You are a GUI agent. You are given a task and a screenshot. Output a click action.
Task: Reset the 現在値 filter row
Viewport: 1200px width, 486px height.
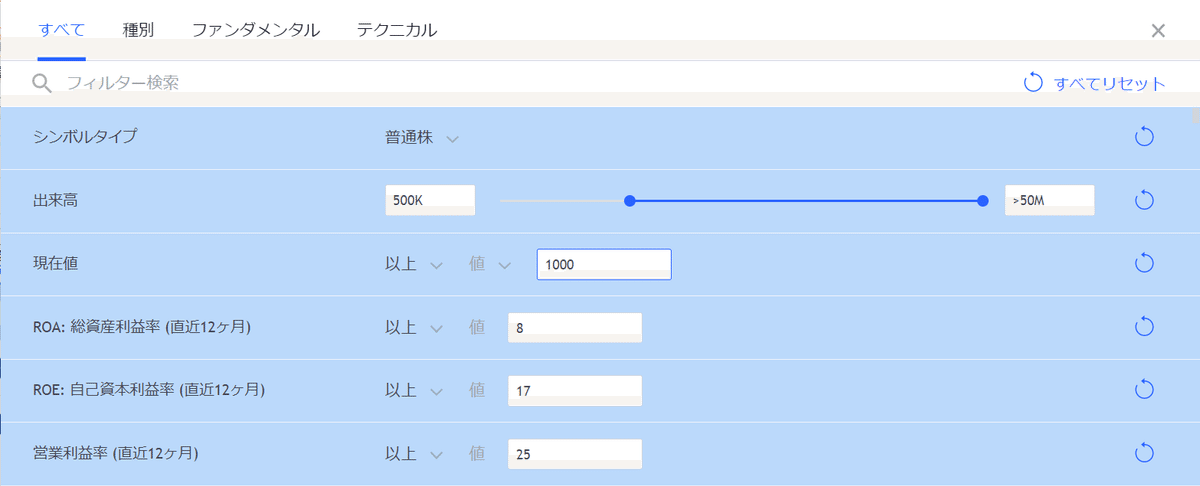1145,263
